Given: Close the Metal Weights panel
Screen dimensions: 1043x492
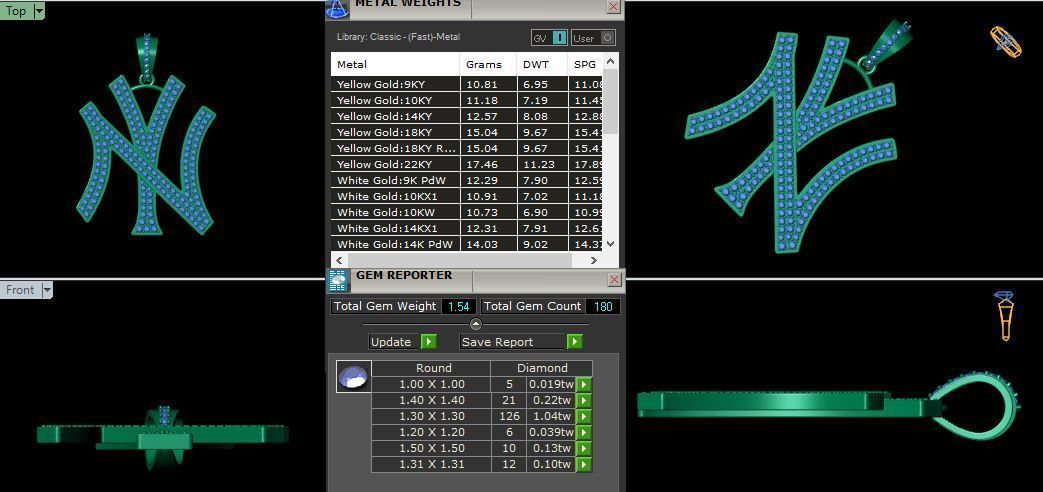Looking at the screenshot, I should [x=613, y=7].
